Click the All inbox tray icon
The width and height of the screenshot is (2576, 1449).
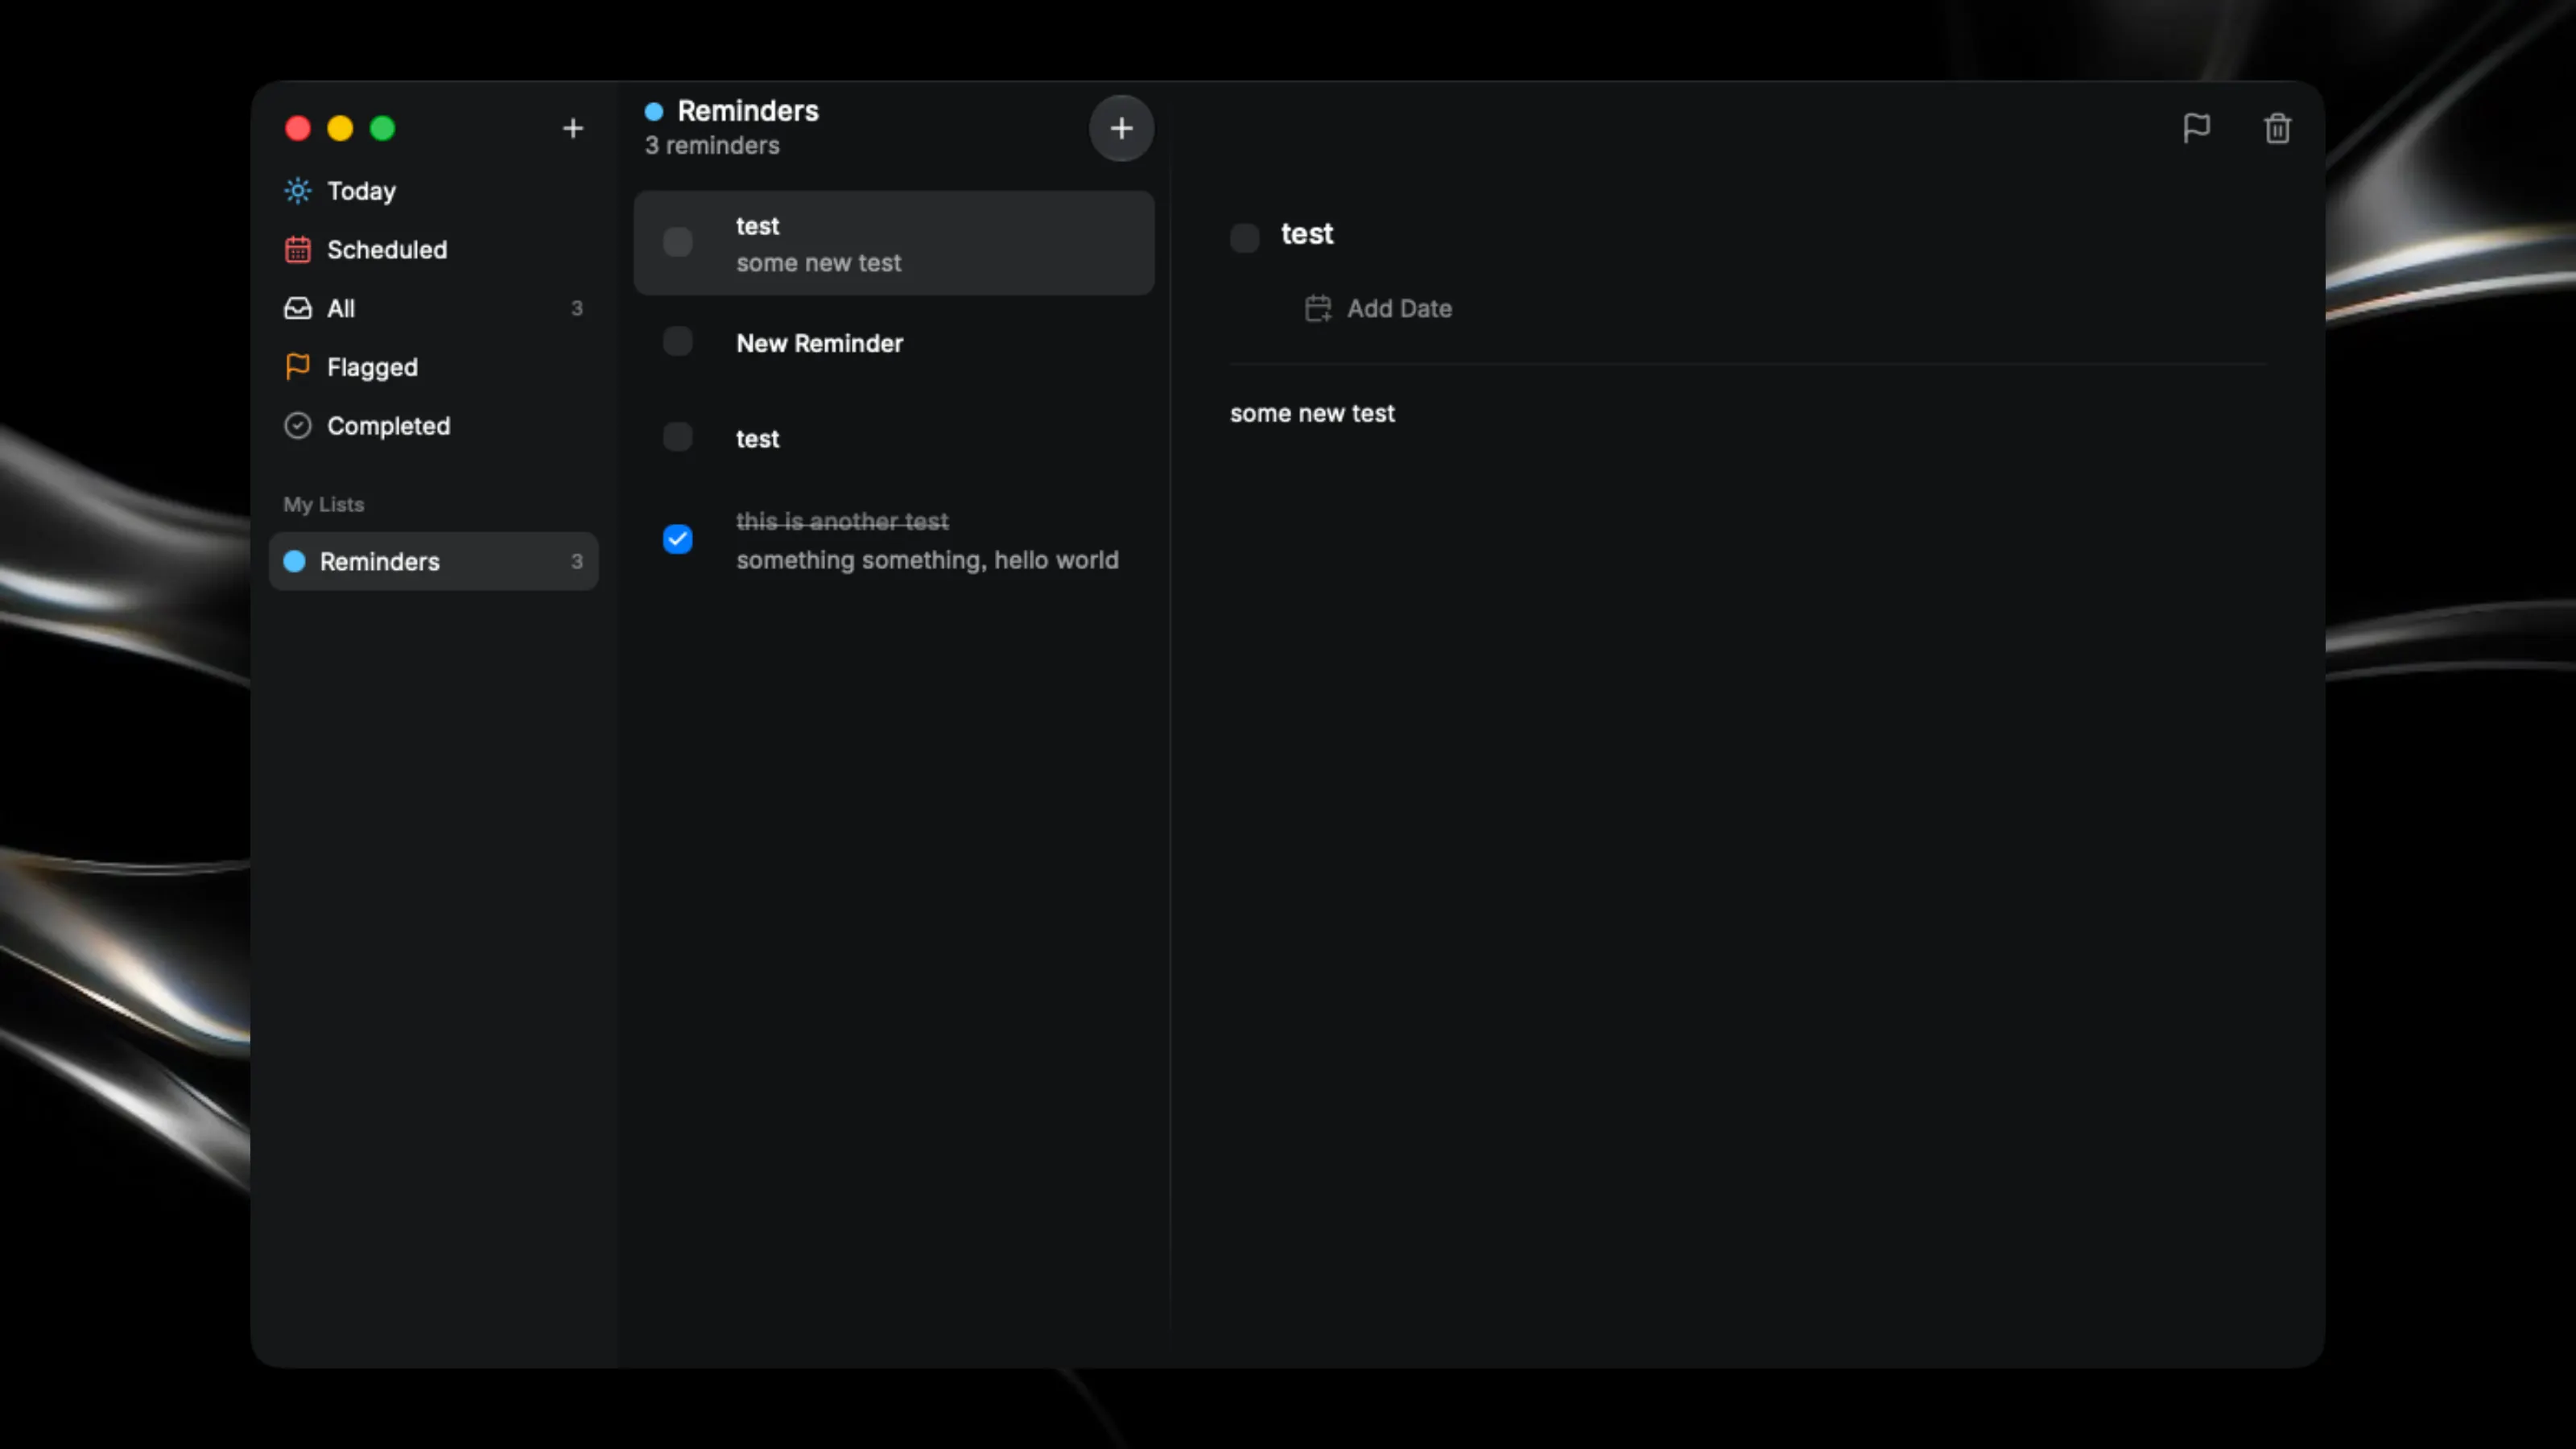tap(297, 308)
